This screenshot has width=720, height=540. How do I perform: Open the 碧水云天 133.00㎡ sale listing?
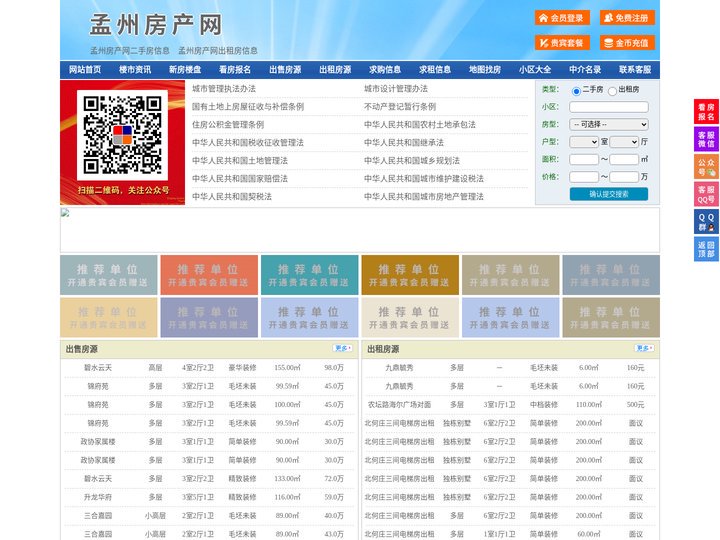coord(209,478)
